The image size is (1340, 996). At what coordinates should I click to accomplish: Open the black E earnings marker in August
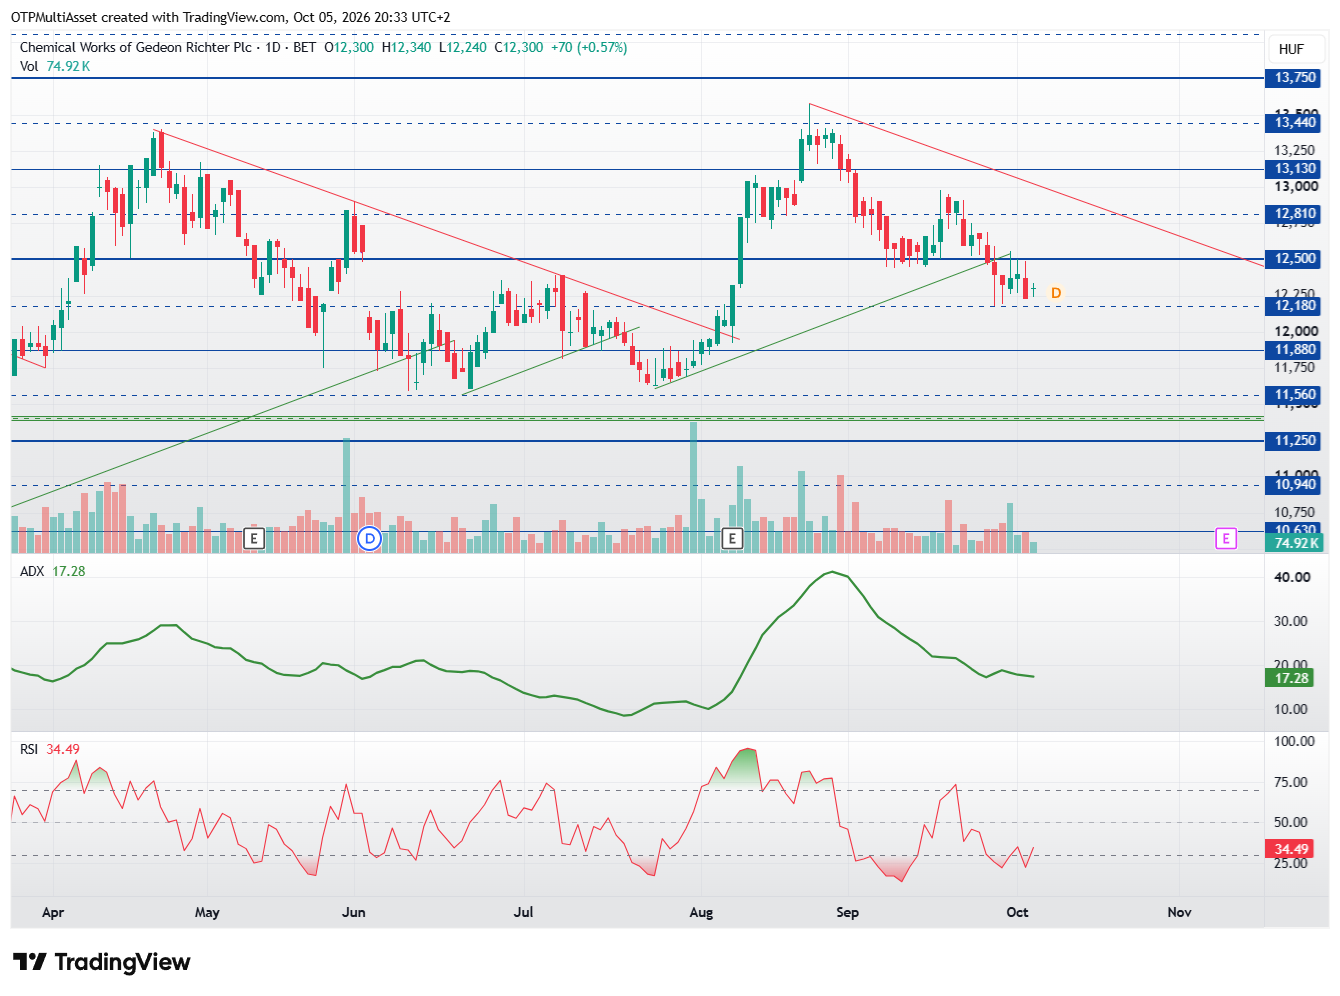(x=732, y=539)
